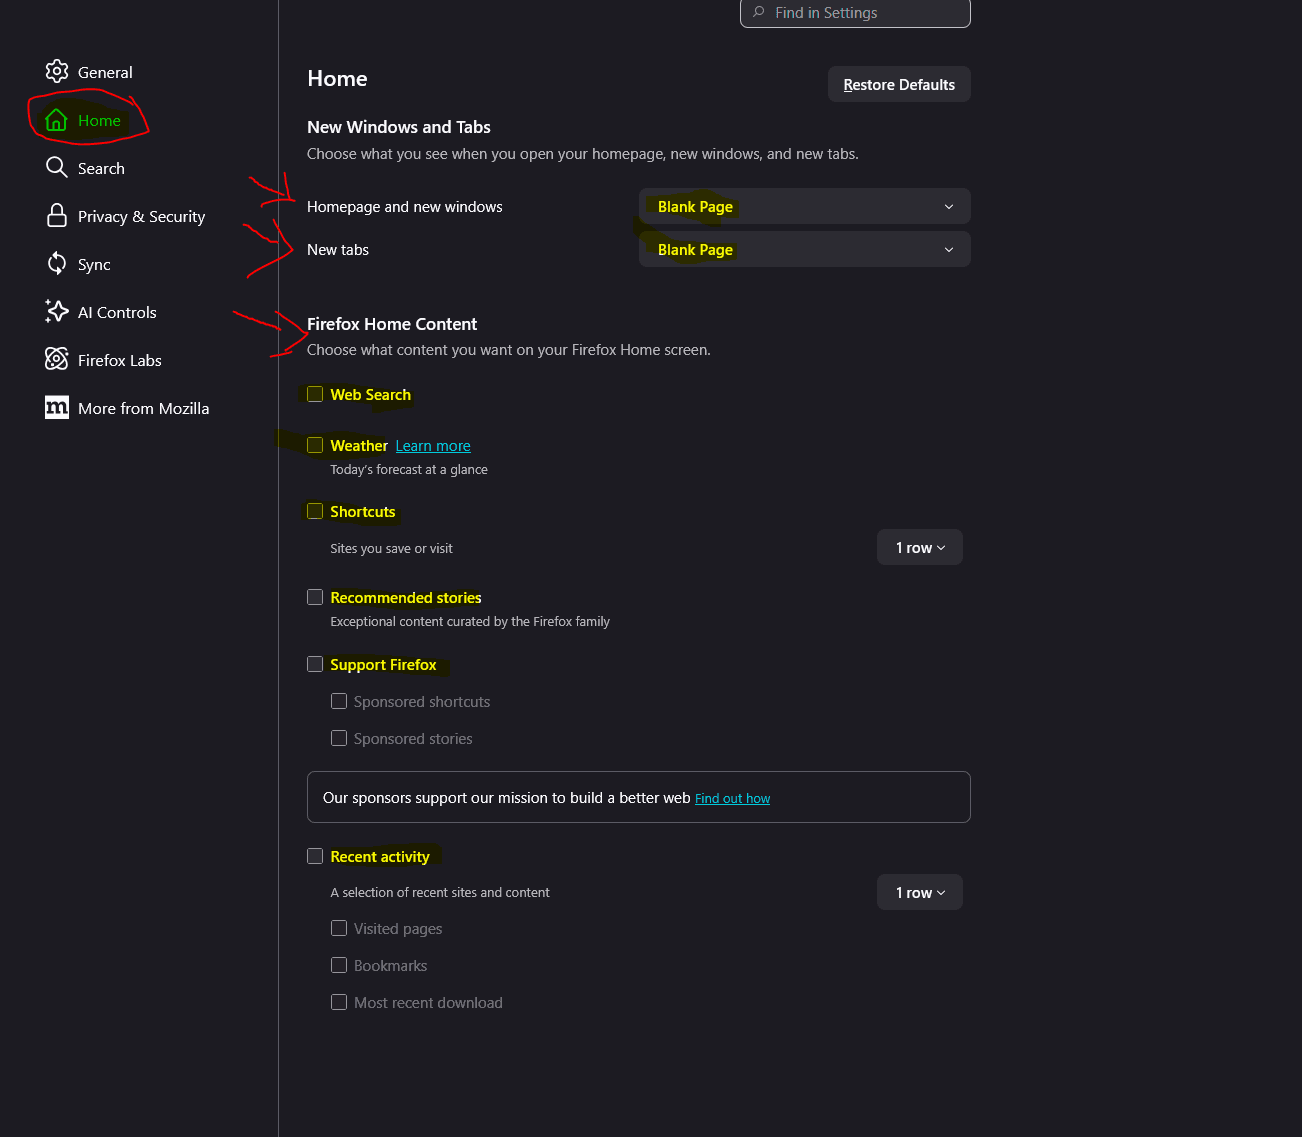Focus the Find in Settings field
The width and height of the screenshot is (1302, 1137).
(855, 12)
